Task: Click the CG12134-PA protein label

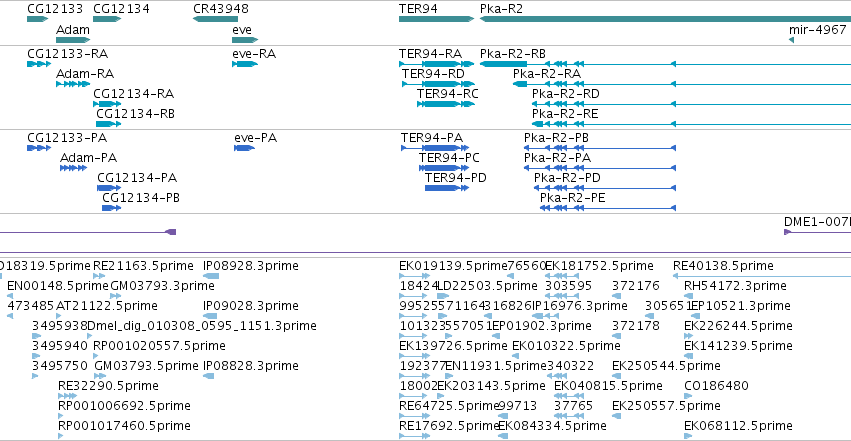Action: pyautogui.click(x=137, y=178)
